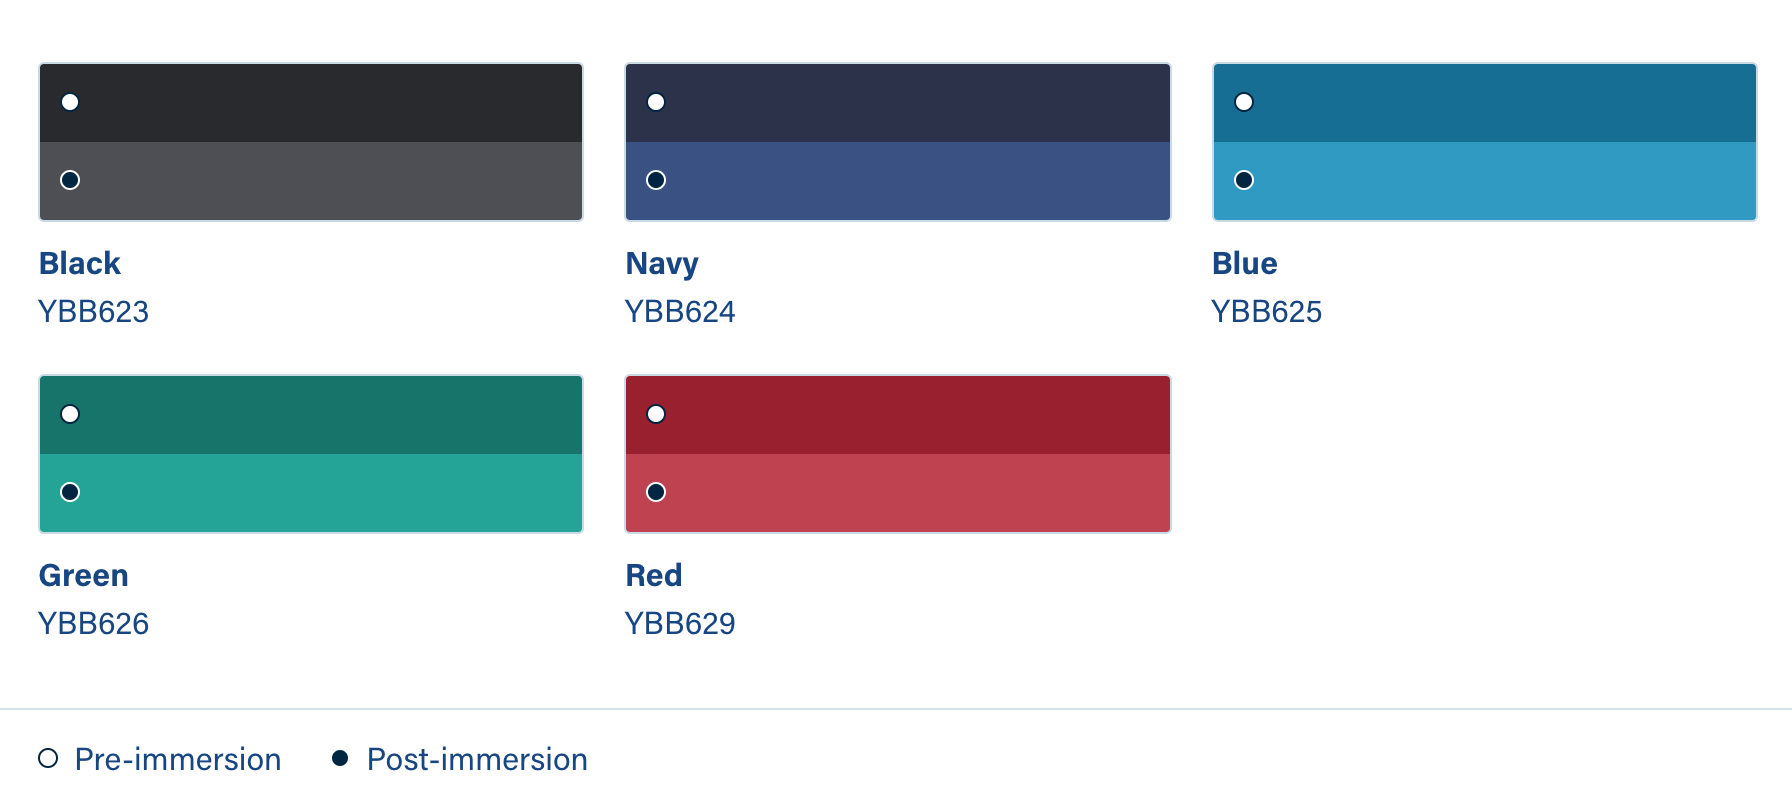Click the Pre-immersion legend circle icon

click(x=48, y=759)
